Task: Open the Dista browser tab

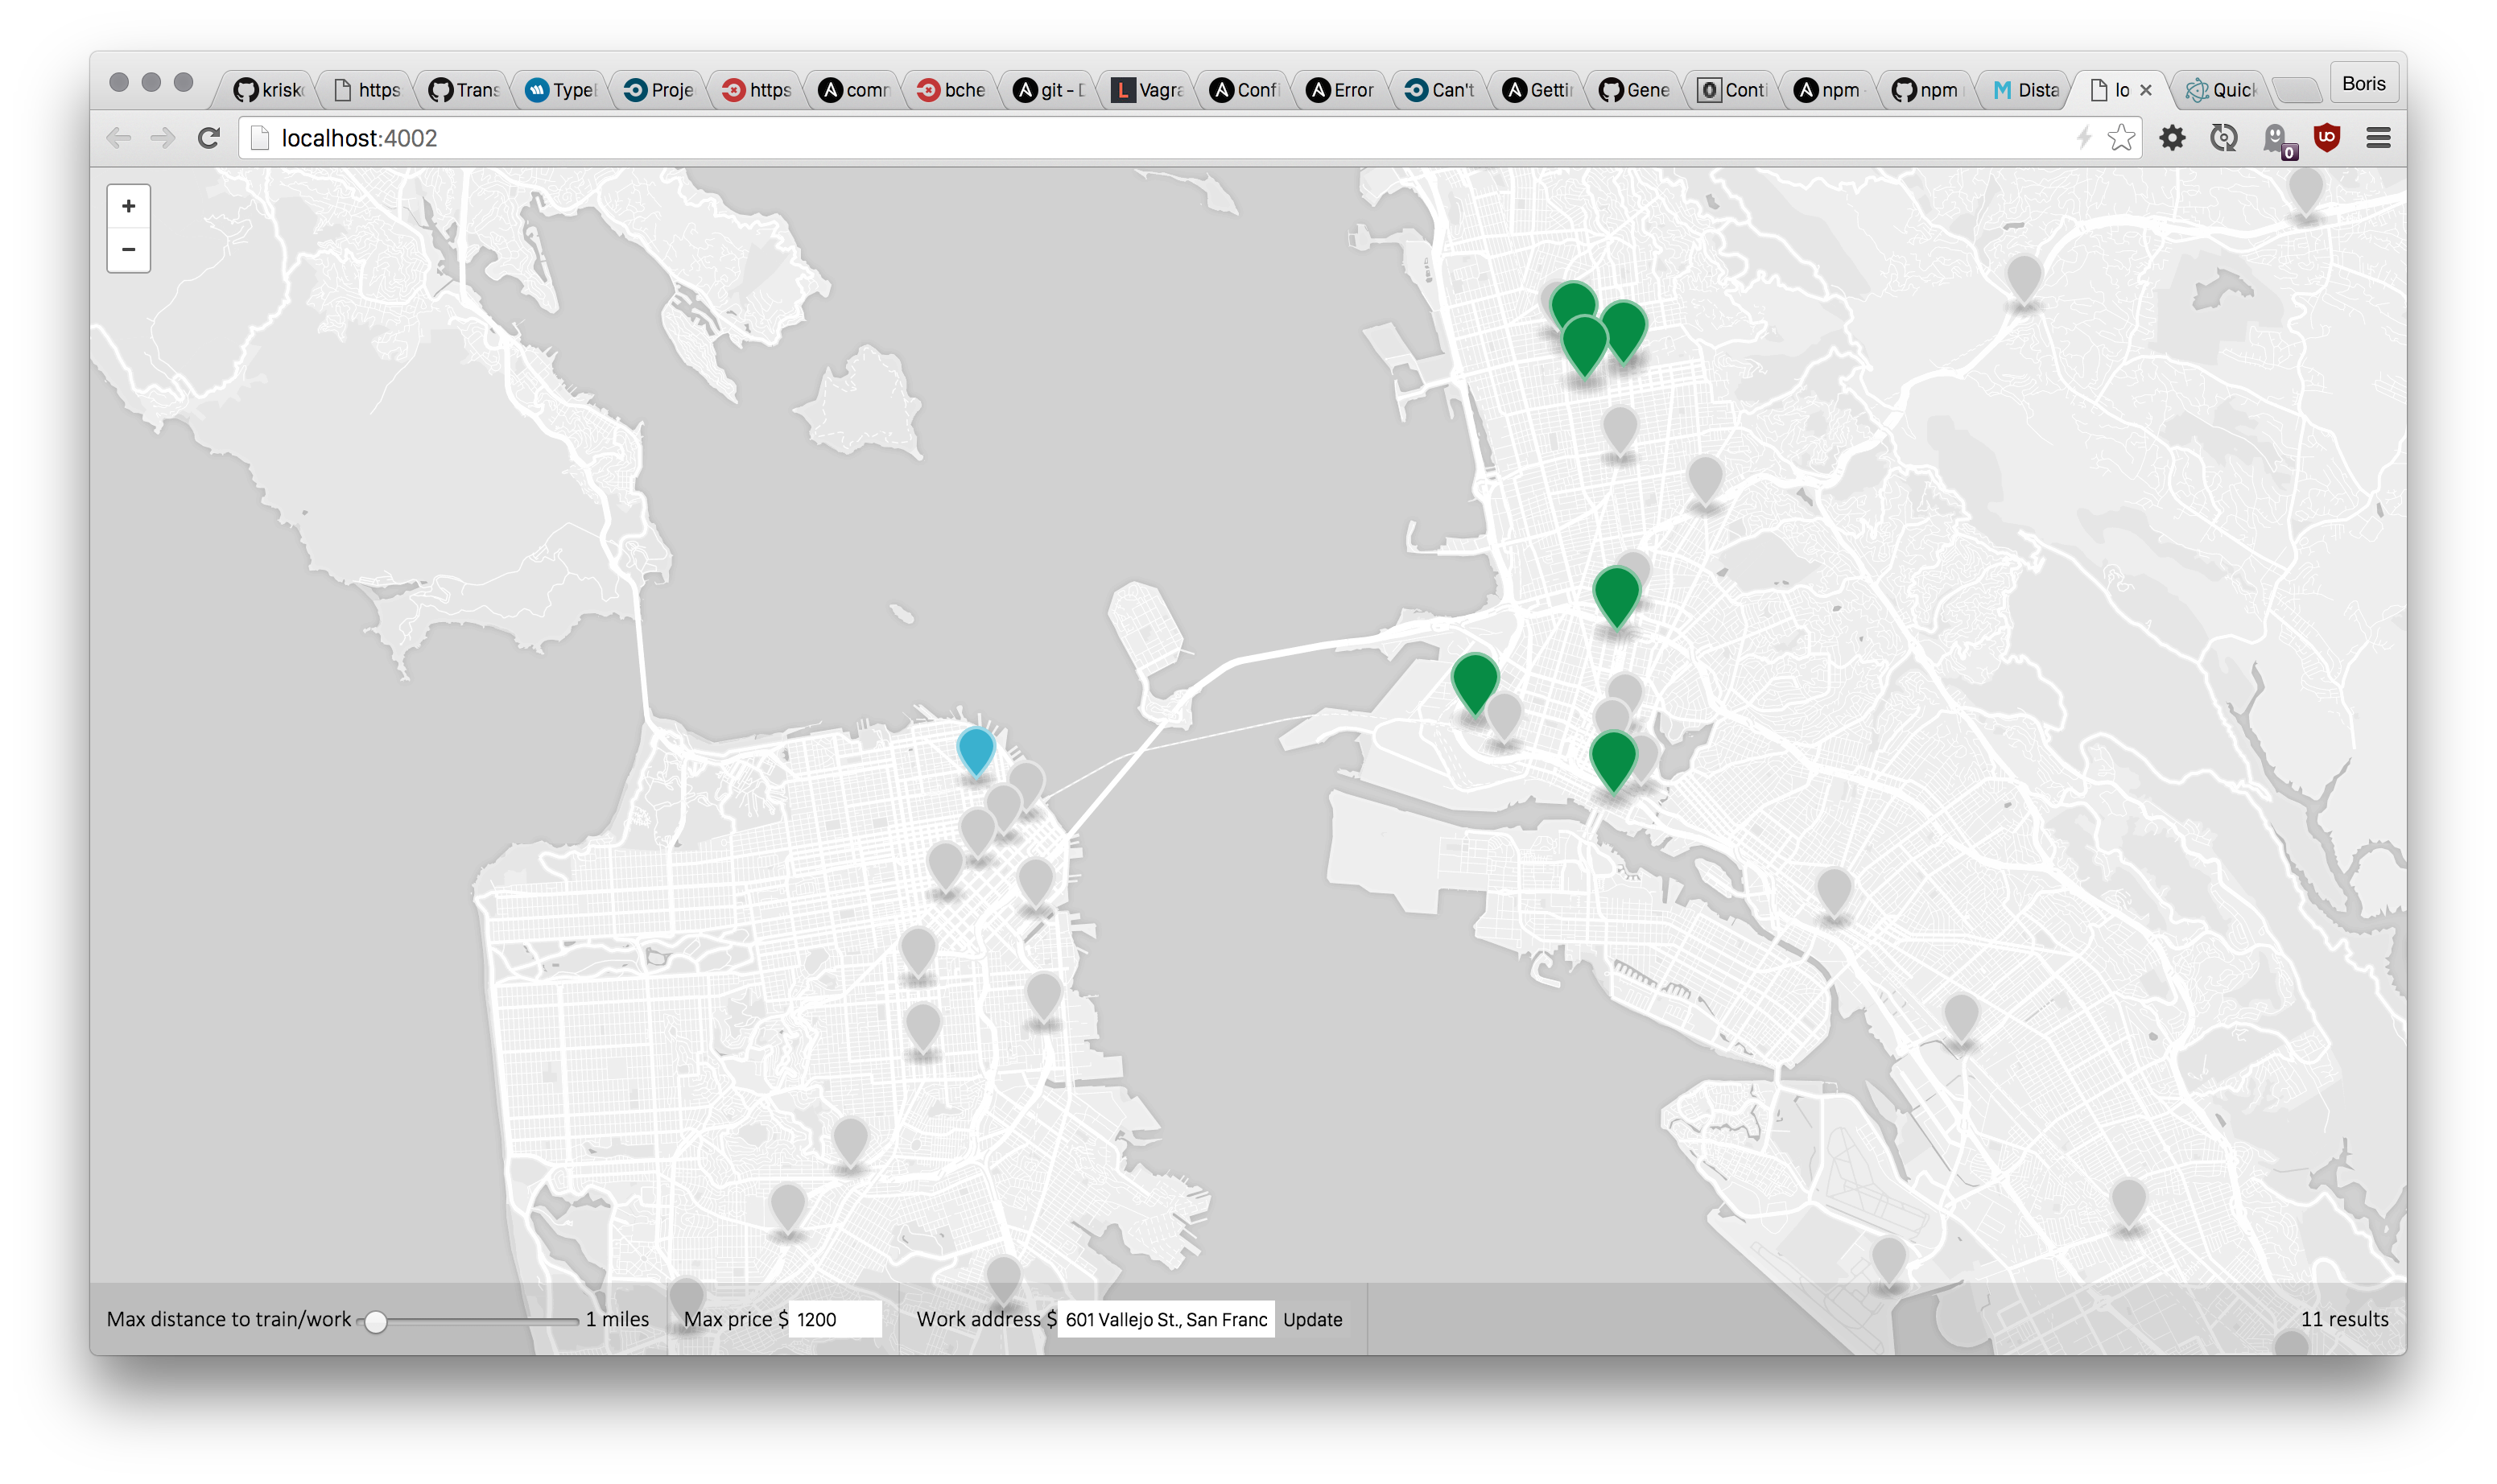Action: pos(2025,90)
